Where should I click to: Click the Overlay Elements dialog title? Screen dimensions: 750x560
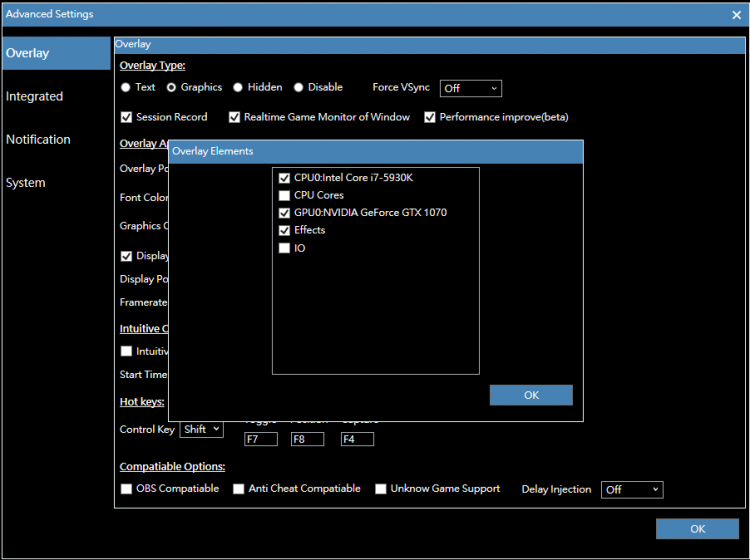coord(212,151)
